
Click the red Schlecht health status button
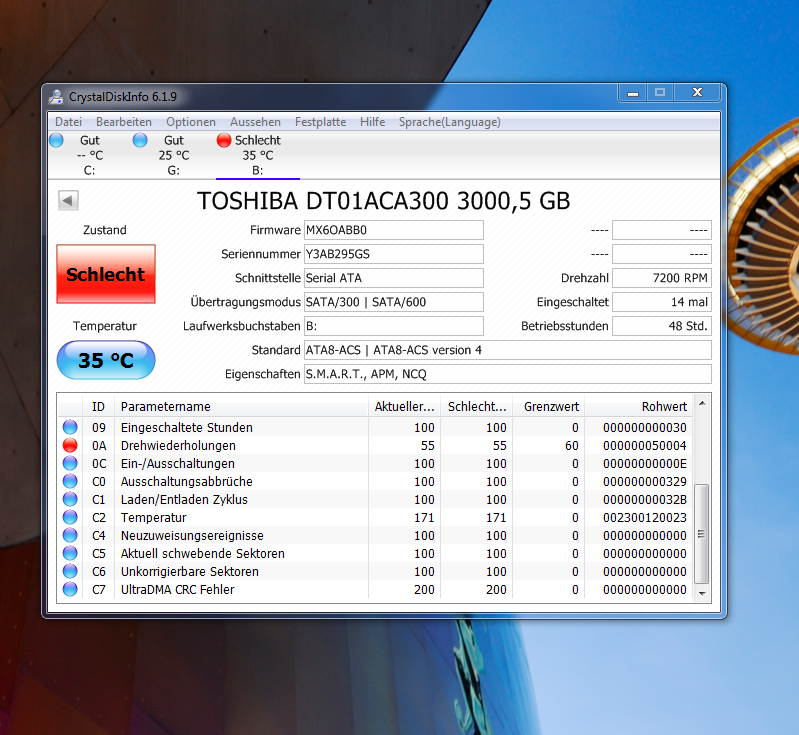106,274
